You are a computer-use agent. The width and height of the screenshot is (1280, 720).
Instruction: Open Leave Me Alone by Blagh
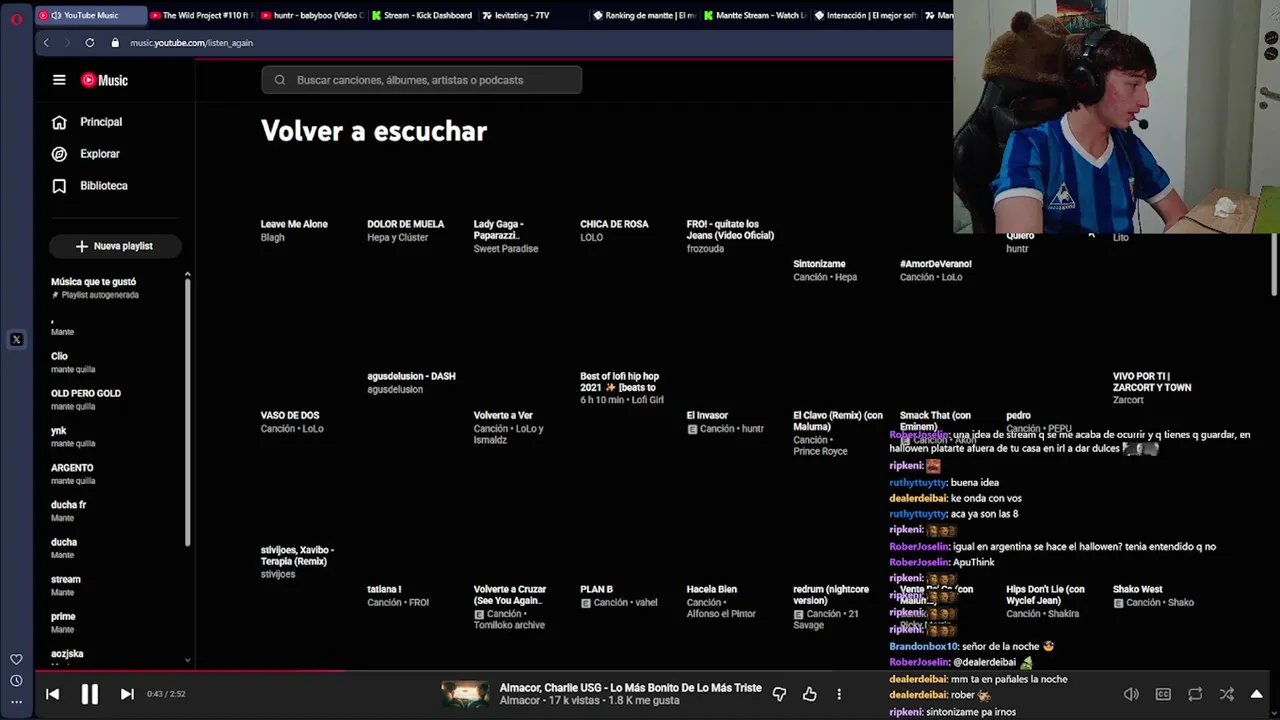click(x=294, y=224)
